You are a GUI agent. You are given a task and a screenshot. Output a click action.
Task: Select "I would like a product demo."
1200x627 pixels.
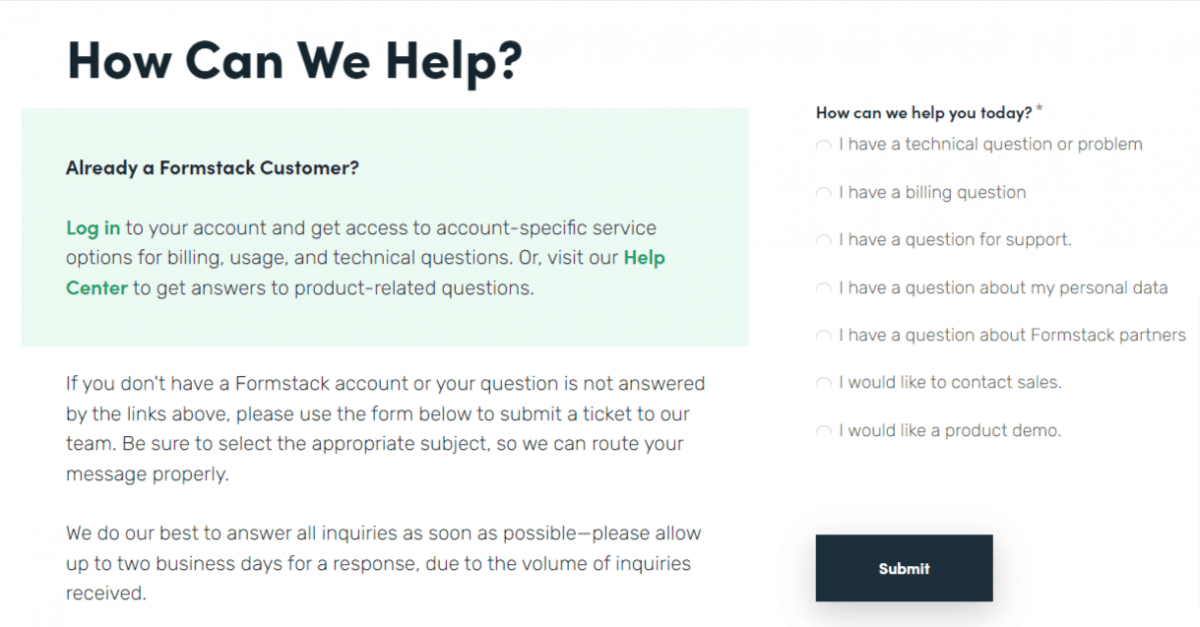(x=823, y=430)
